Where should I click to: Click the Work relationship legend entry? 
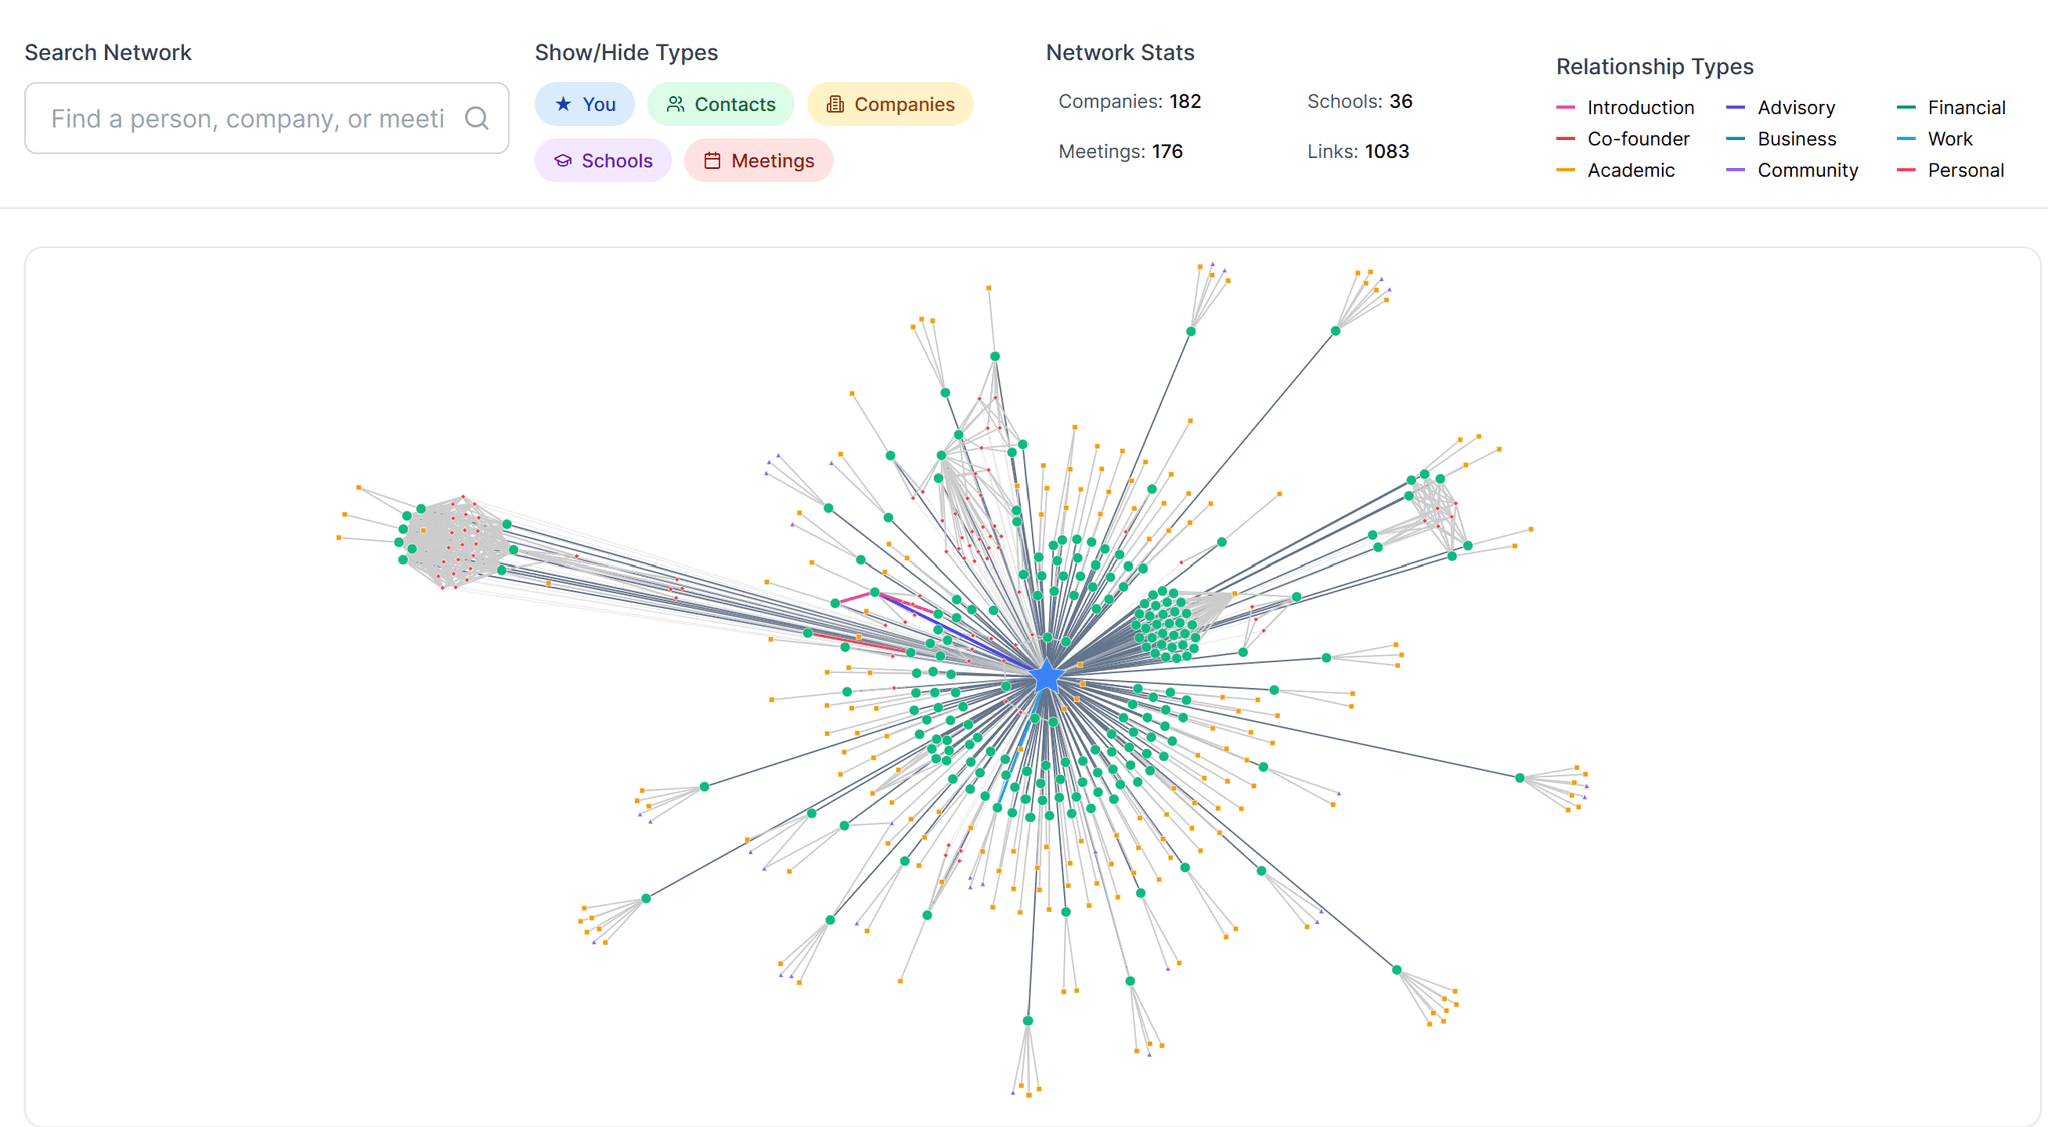(1935, 138)
